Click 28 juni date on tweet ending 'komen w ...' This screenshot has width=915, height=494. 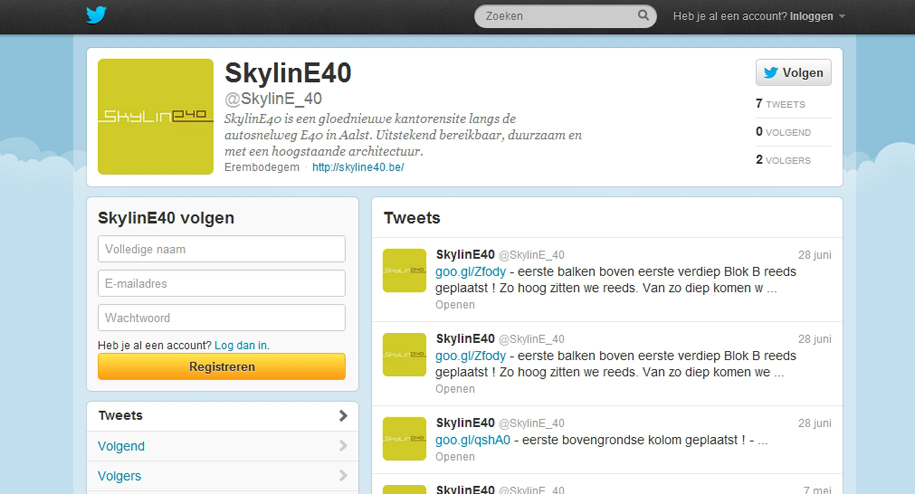click(815, 255)
